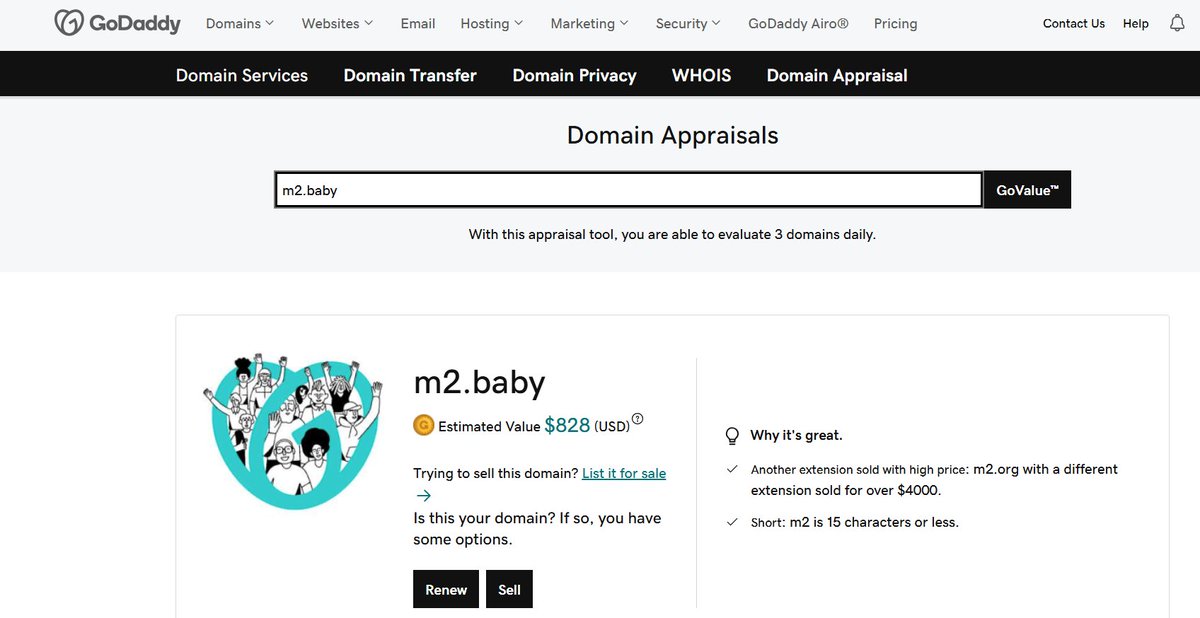Go to Pricing
The image size is (1200, 618).
tap(895, 23)
